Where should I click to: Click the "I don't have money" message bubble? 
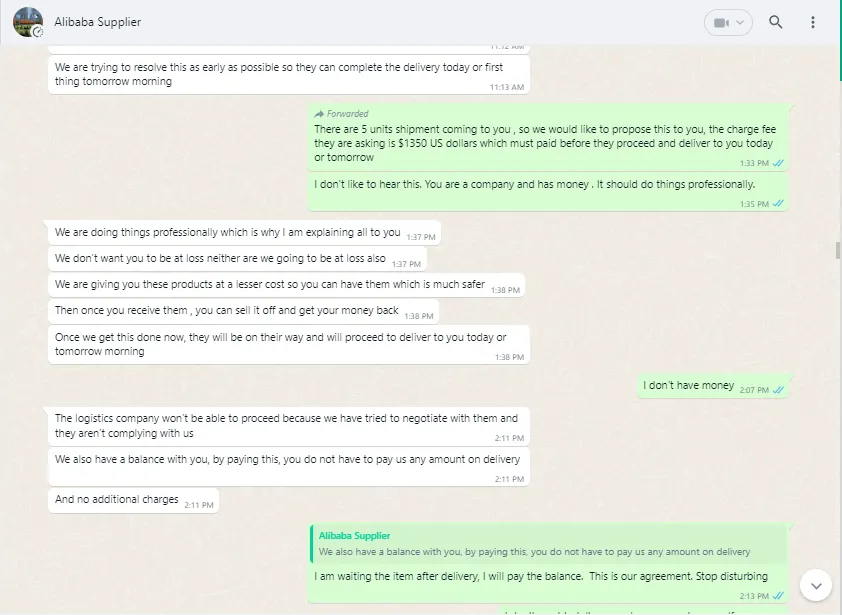pyautogui.click(x=713, y=386)
